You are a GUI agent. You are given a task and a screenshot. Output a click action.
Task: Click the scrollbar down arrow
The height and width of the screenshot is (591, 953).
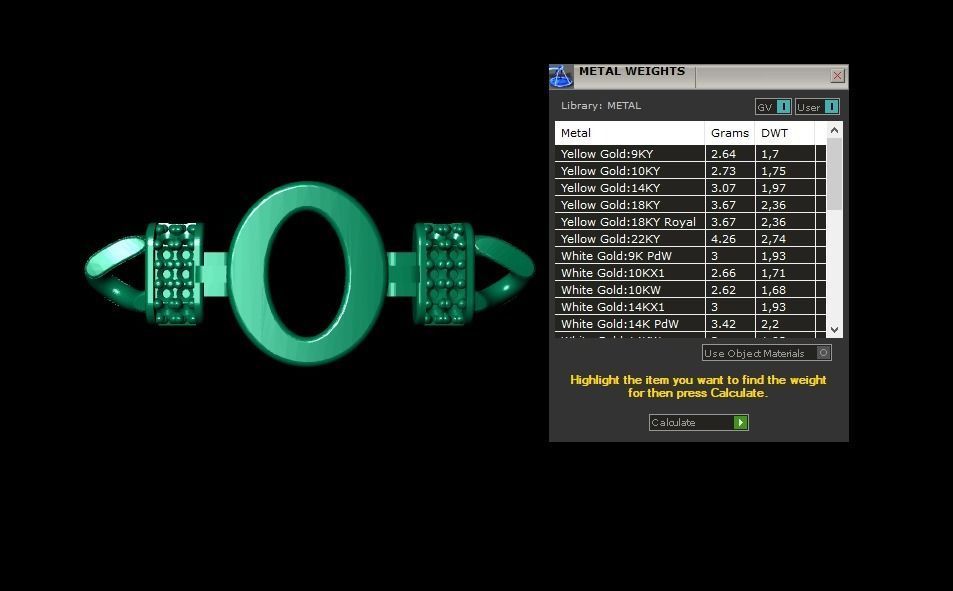[x=834, y=330]
